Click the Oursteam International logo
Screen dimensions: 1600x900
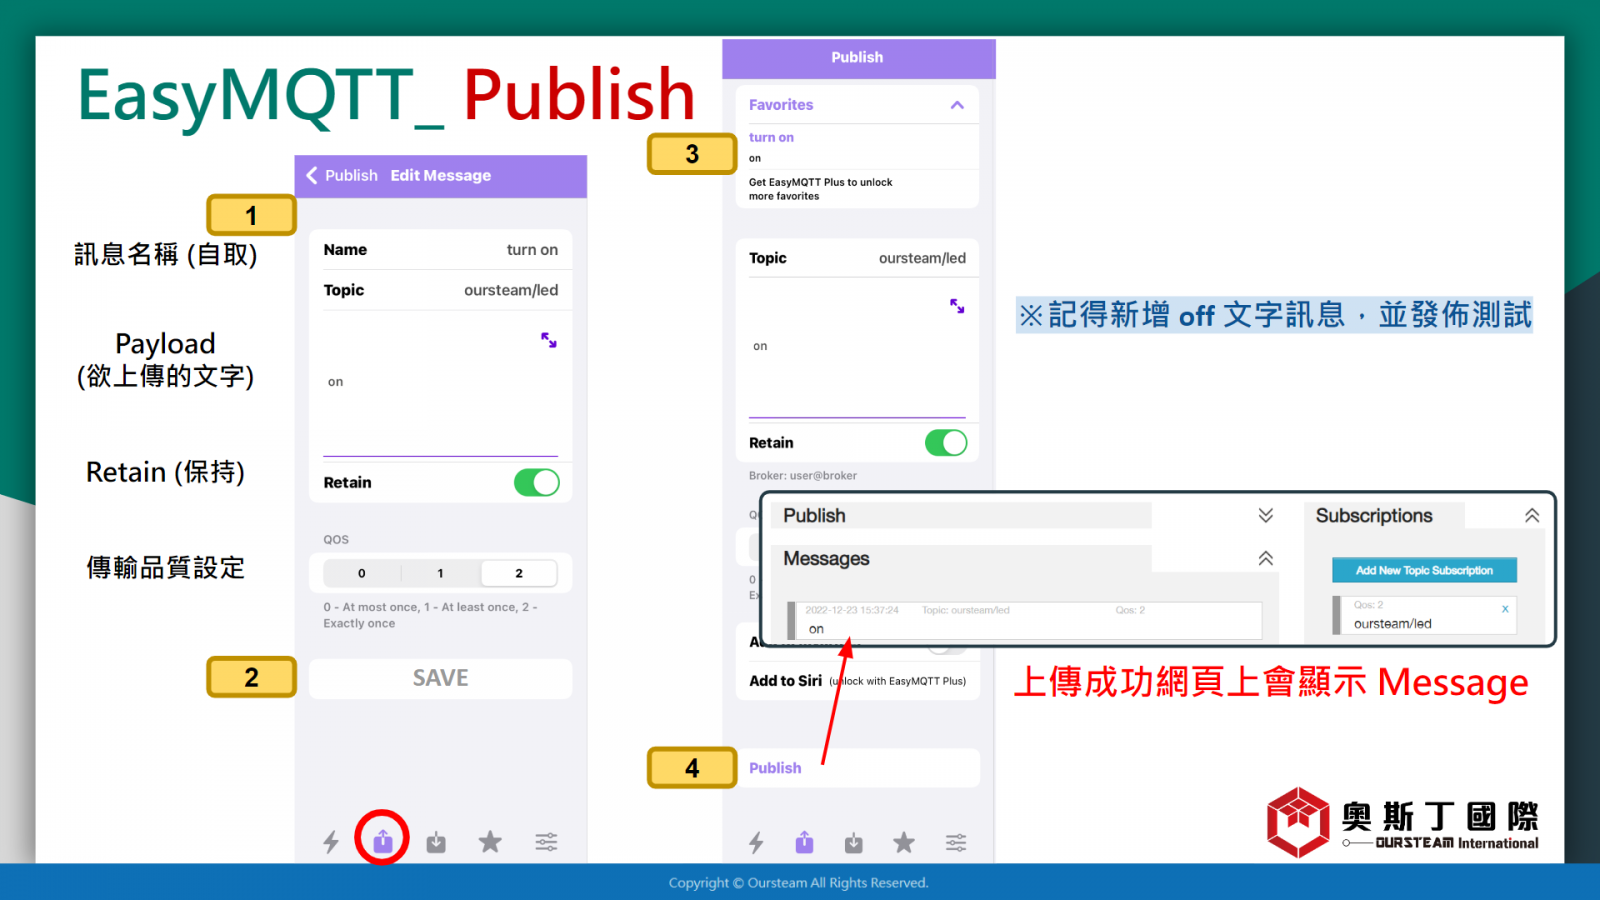pyautogui.click(x=1402, y=822)
